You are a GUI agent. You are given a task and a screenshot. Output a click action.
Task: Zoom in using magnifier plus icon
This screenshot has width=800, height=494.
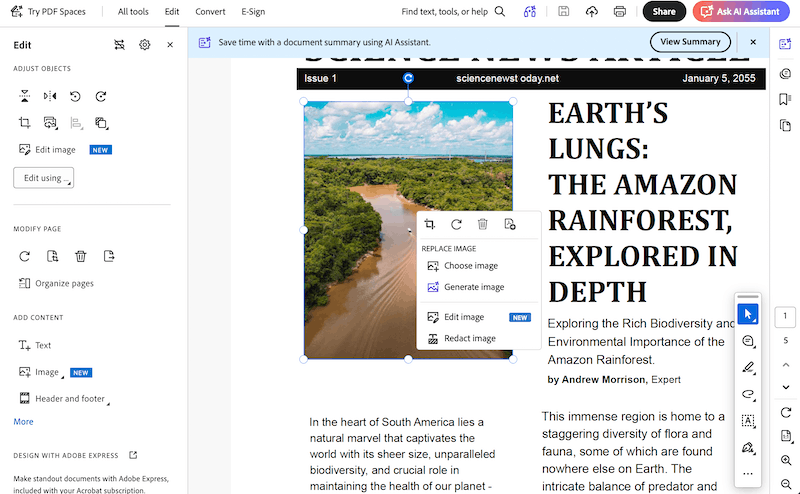[x=786, y=460]
